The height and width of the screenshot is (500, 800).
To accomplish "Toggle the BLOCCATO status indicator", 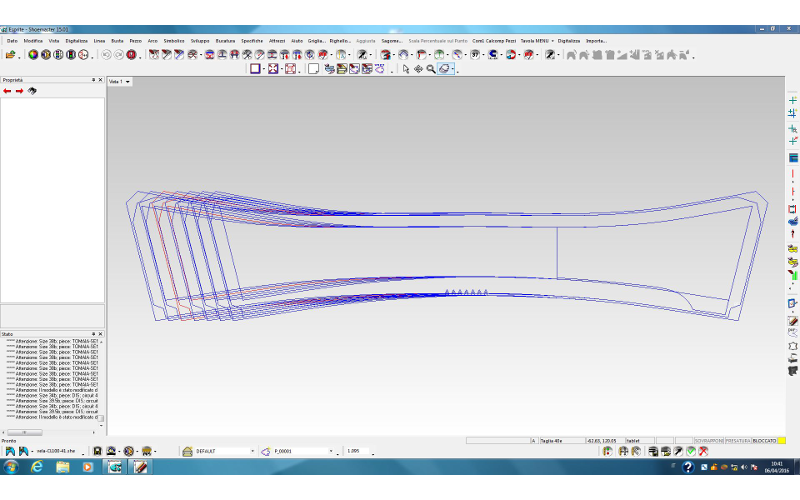I will click(x=765, y=440).
